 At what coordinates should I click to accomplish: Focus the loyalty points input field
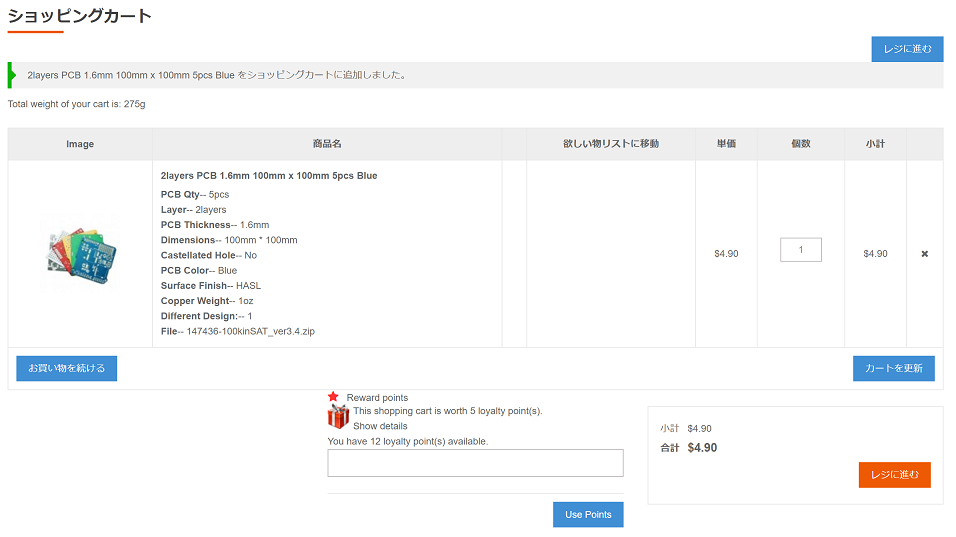click(x=475, y=463)
